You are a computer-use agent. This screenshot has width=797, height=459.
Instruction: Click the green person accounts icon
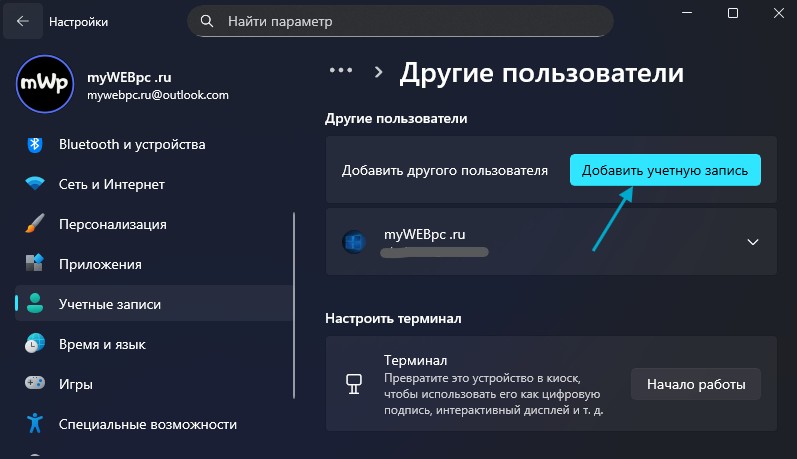point(35,303)
